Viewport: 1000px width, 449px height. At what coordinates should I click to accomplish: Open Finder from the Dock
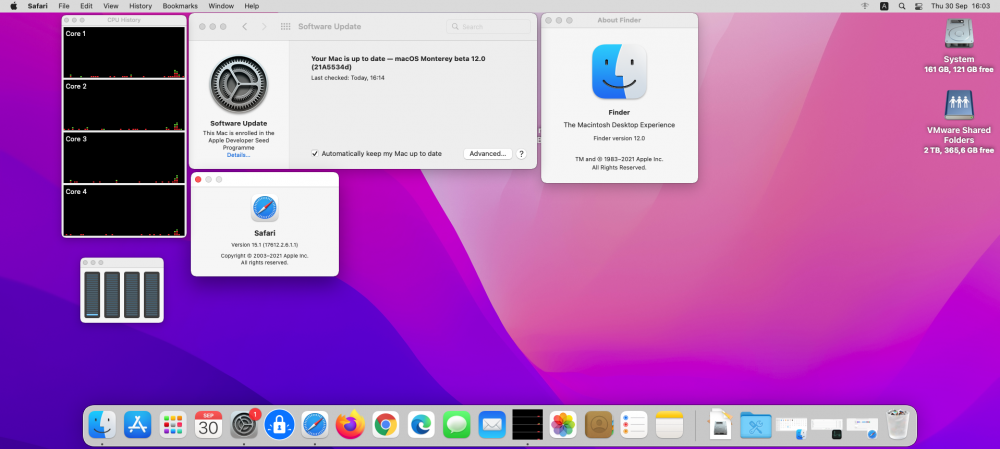(102, 424)
